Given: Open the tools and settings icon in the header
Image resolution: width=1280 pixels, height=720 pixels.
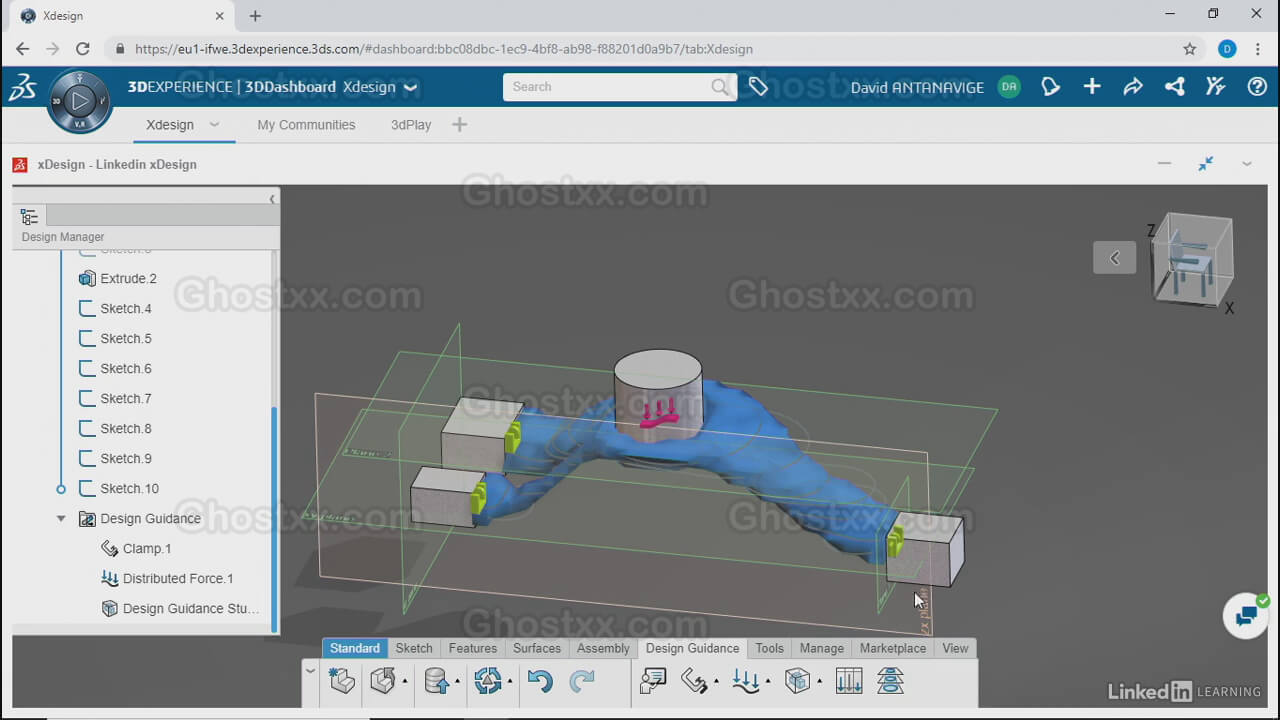Looking at the screenshot, I should pyautogui.click(x=1216, y=87).
